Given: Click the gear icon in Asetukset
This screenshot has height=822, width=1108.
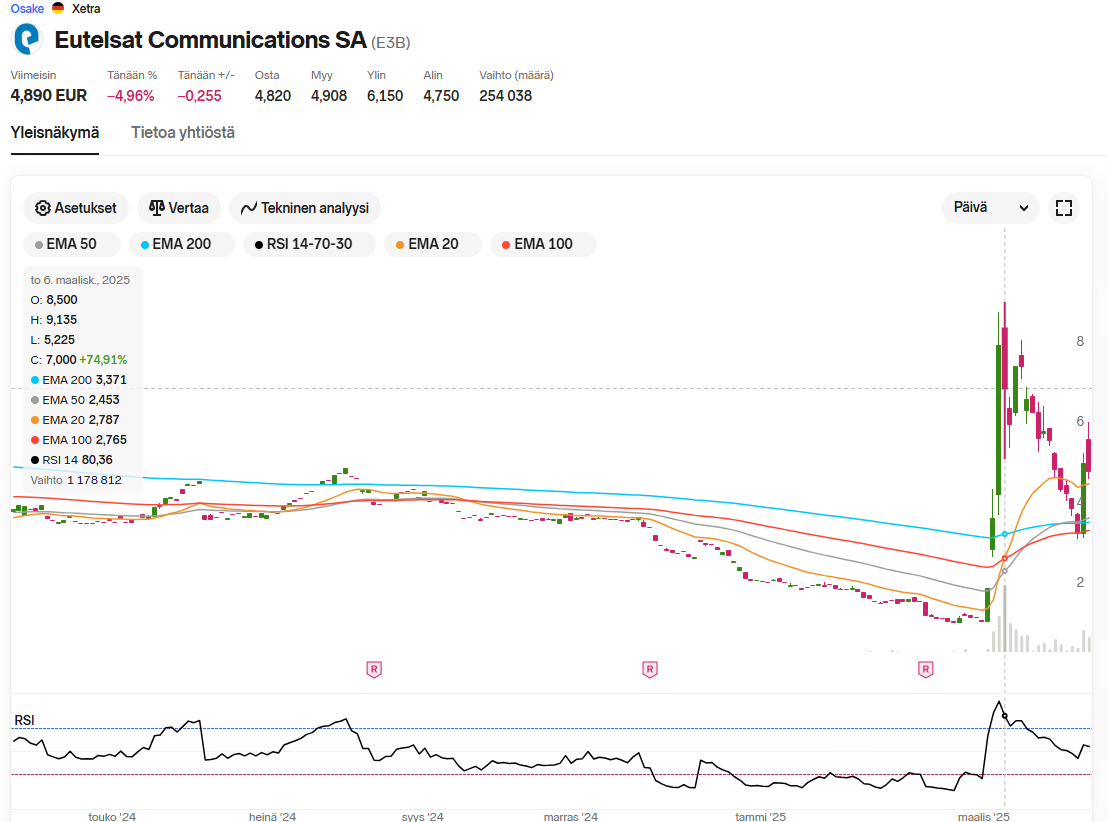Looking at the screenshot, I should pyautogui.click(x=42, y=208).
